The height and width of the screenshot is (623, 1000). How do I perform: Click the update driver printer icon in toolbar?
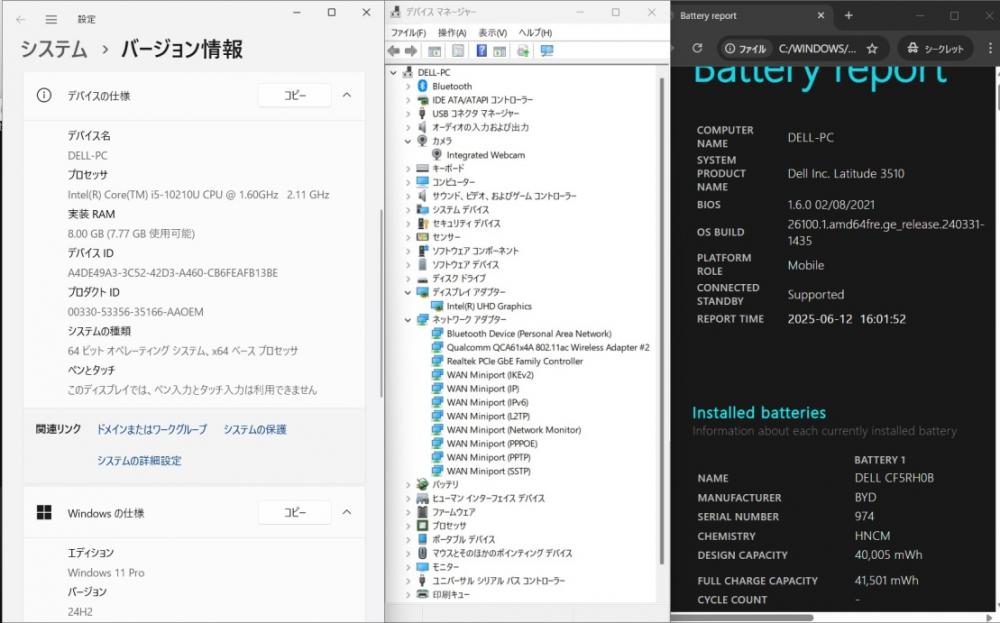tap(523, 51)
